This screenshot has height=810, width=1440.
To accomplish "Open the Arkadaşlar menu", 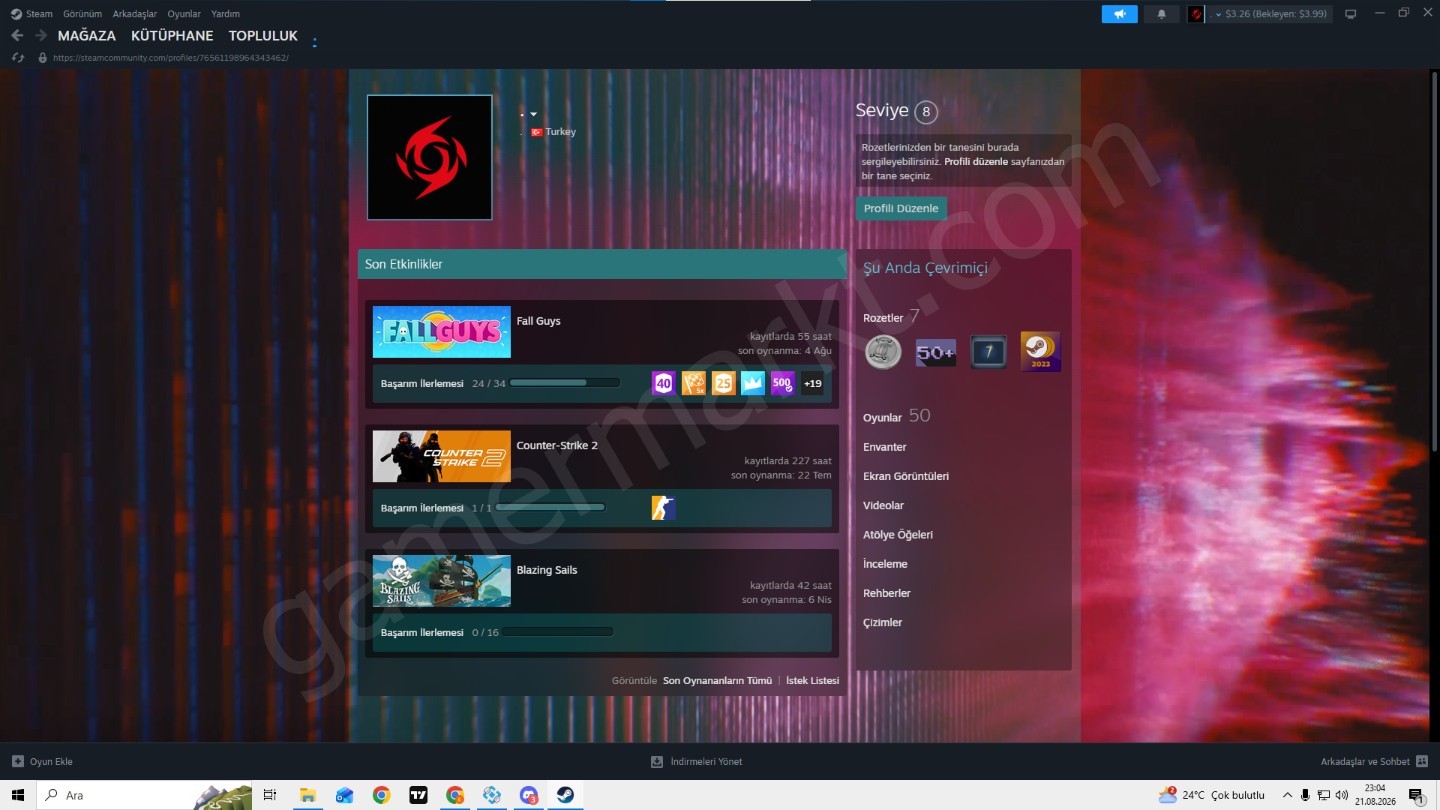I will 135,14.
